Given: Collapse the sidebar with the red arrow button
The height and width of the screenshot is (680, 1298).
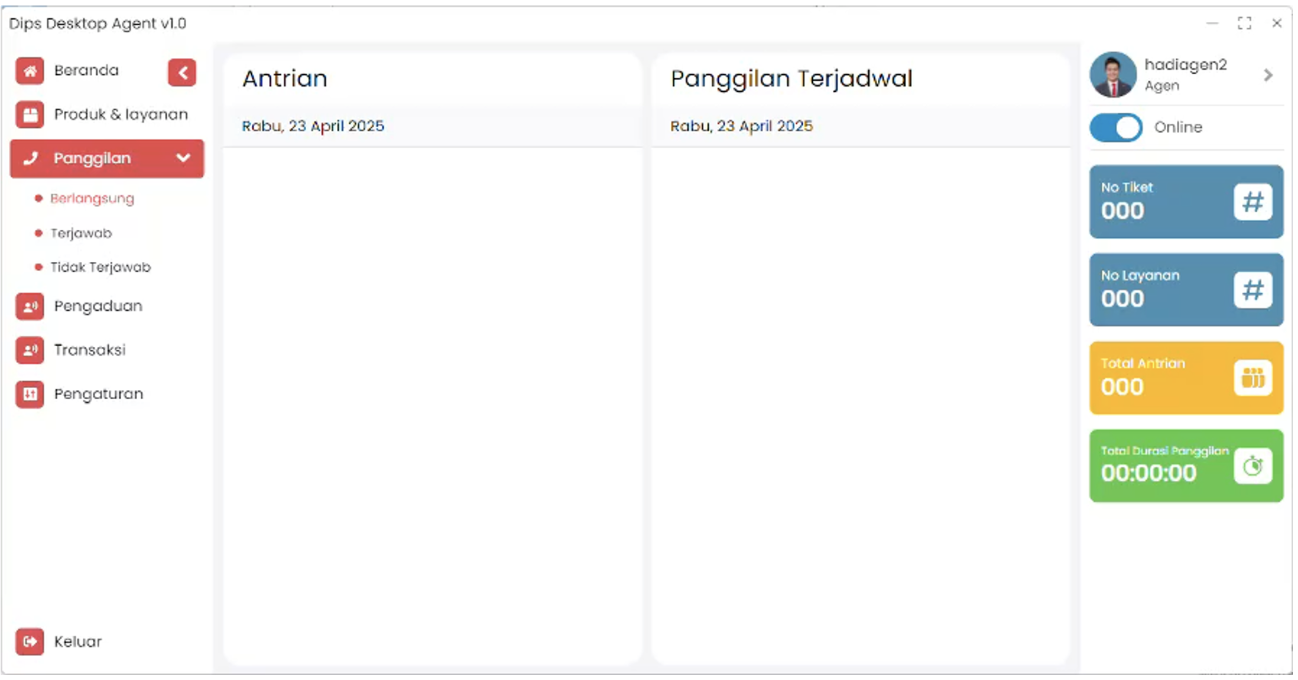Looking at the screenshot, I should (182, 72).
